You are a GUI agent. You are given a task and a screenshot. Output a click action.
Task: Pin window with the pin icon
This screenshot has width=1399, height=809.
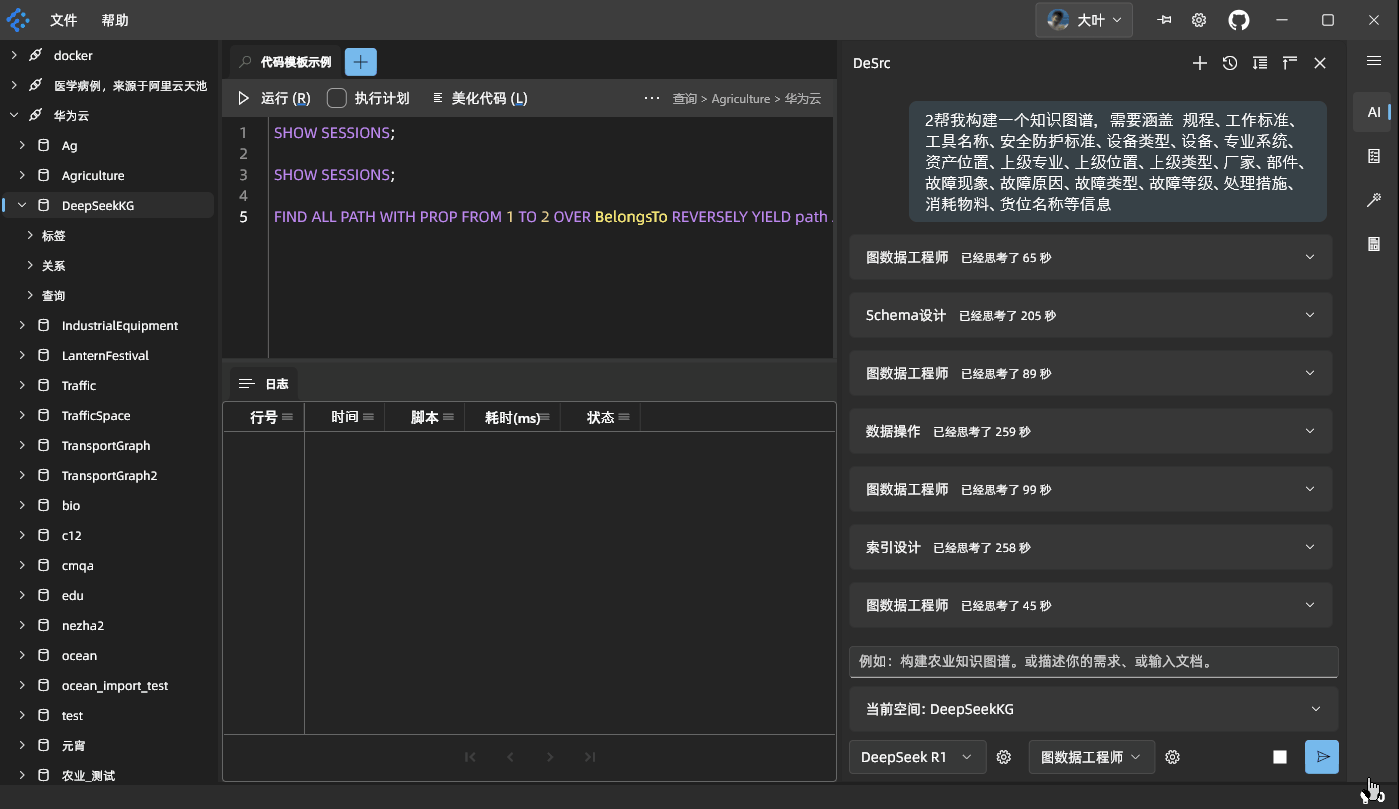(1164, 20)
